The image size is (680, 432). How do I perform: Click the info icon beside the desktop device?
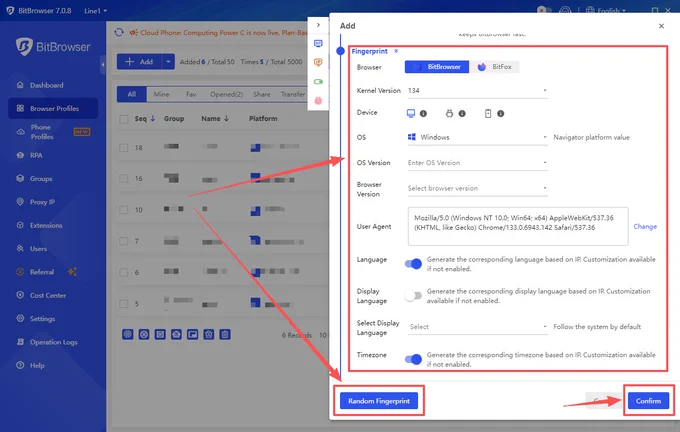tap(423, 114)
